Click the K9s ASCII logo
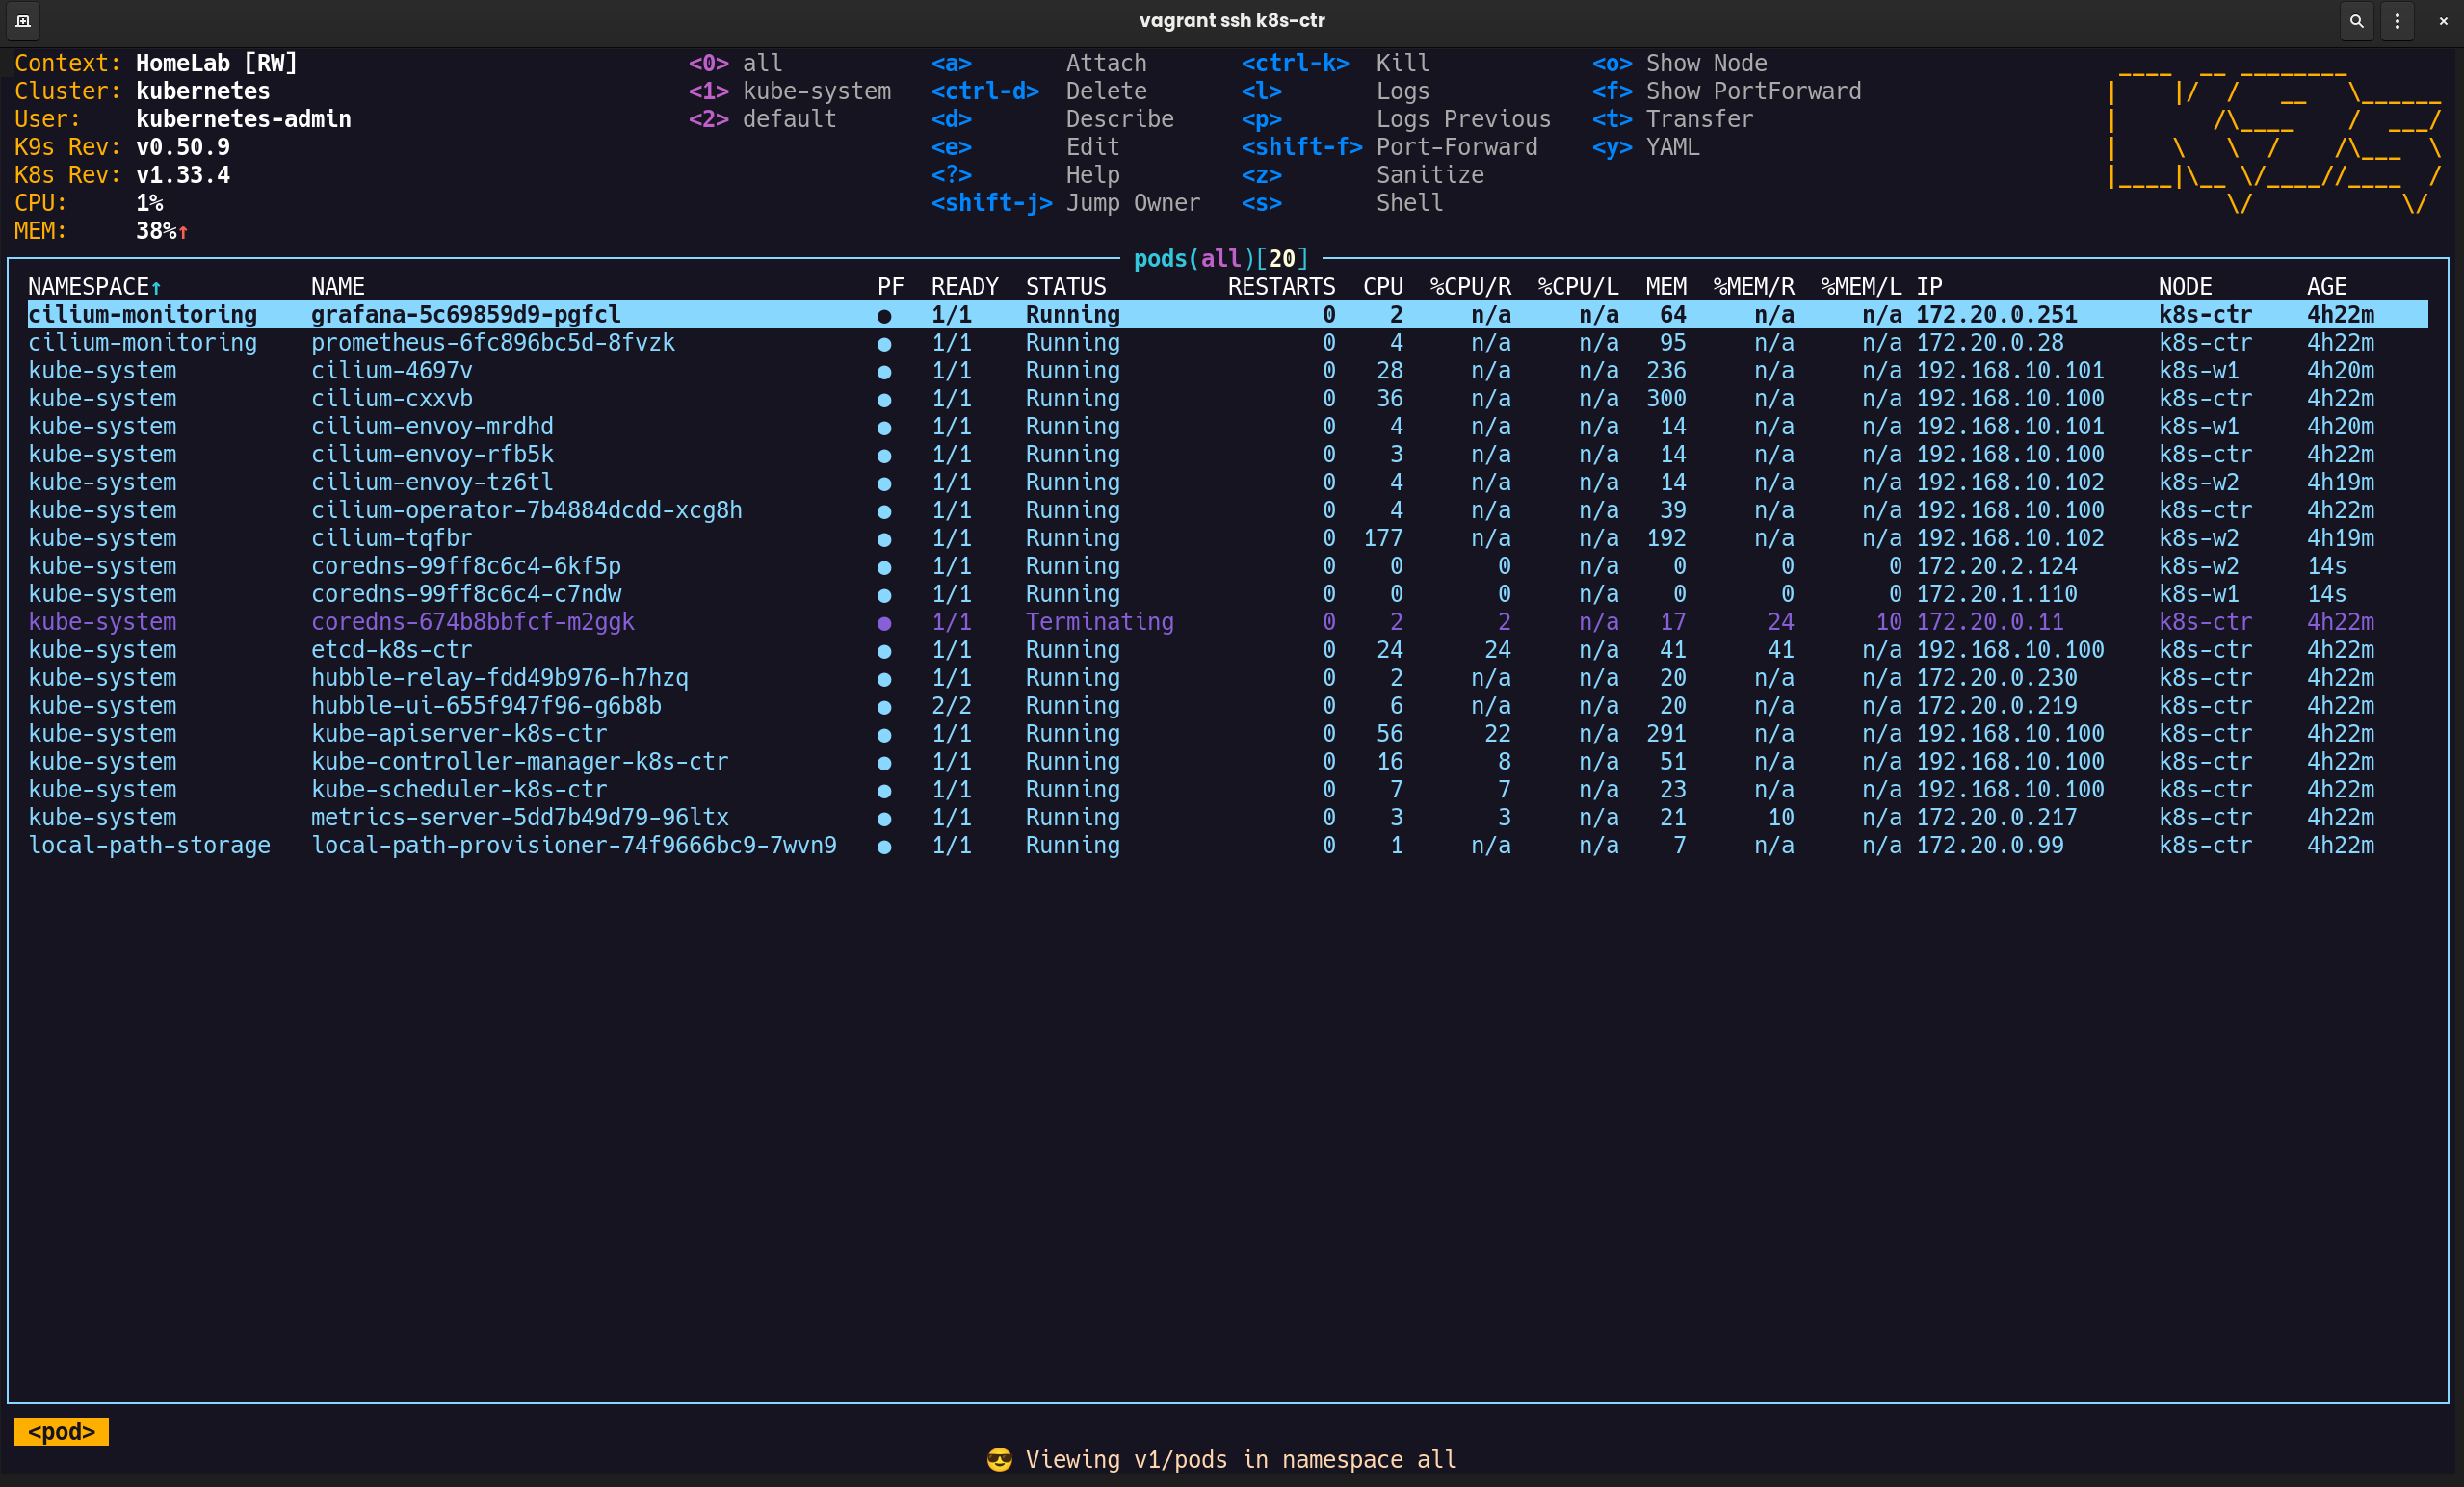 click(2276, 140)
